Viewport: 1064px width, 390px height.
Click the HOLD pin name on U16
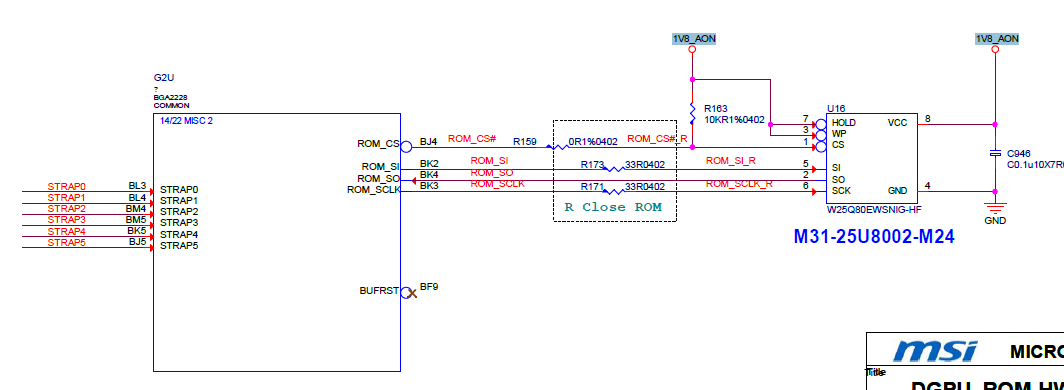click(x=844, y=123)
